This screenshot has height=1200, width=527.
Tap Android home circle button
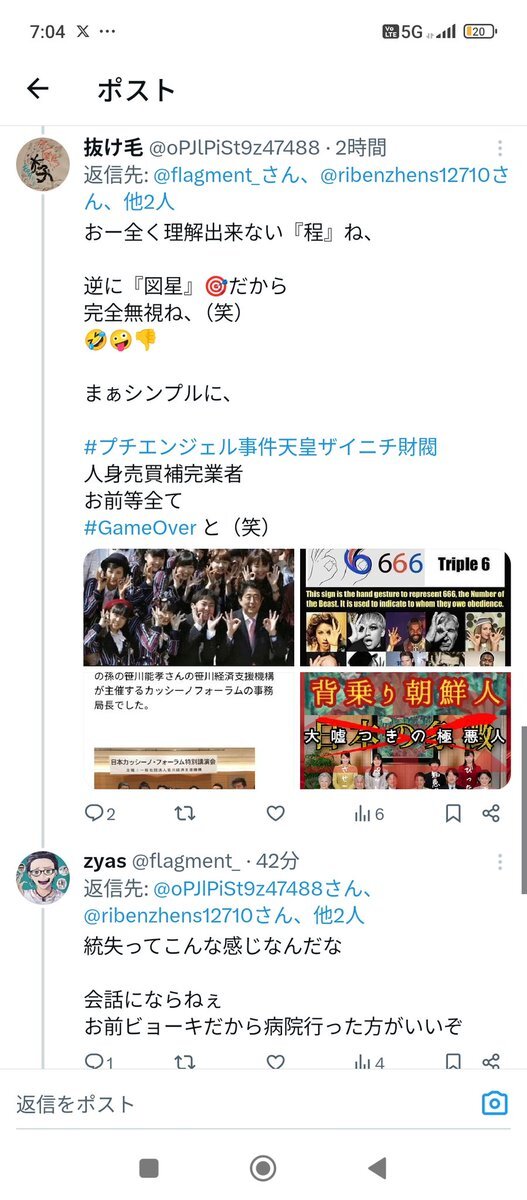pos(263,1168)
